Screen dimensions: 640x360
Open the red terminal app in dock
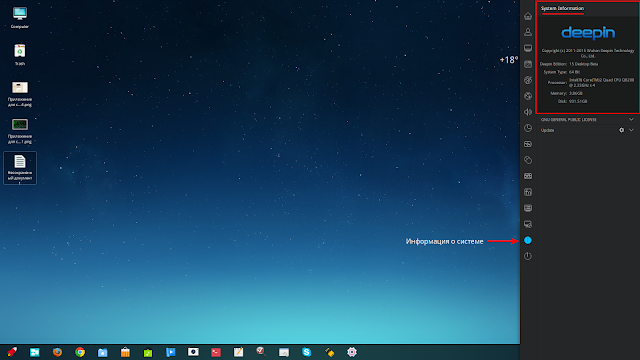[x=216, y=352]
